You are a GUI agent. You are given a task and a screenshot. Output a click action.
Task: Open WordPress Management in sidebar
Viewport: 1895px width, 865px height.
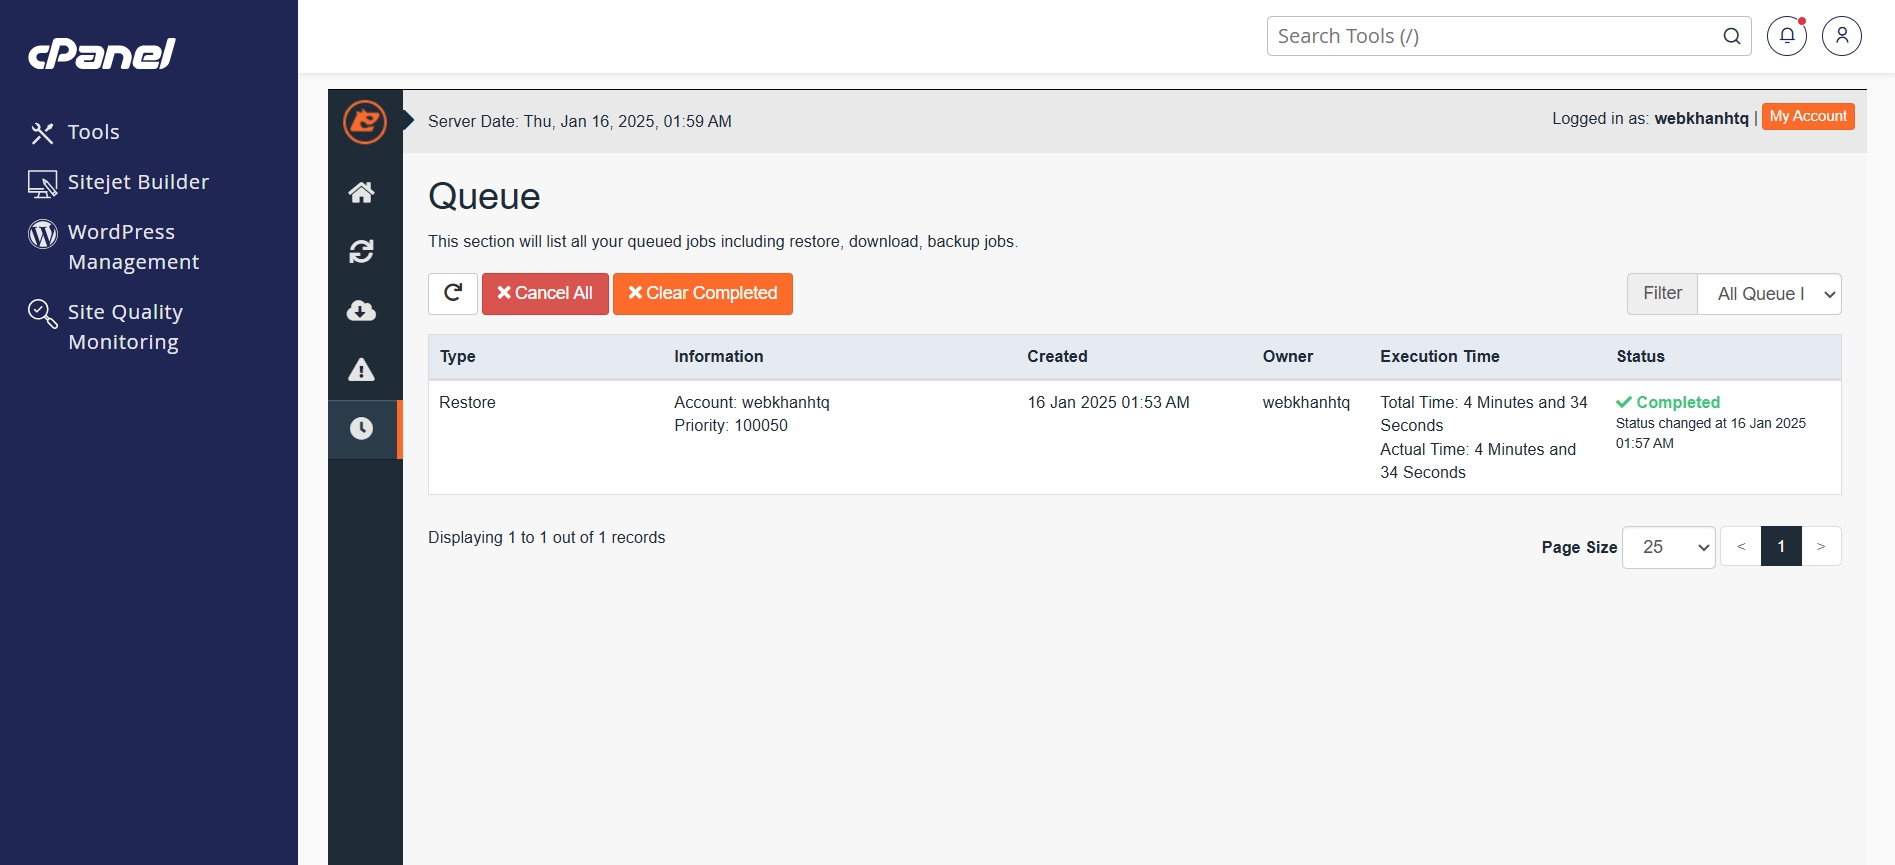tap(133, 247)
